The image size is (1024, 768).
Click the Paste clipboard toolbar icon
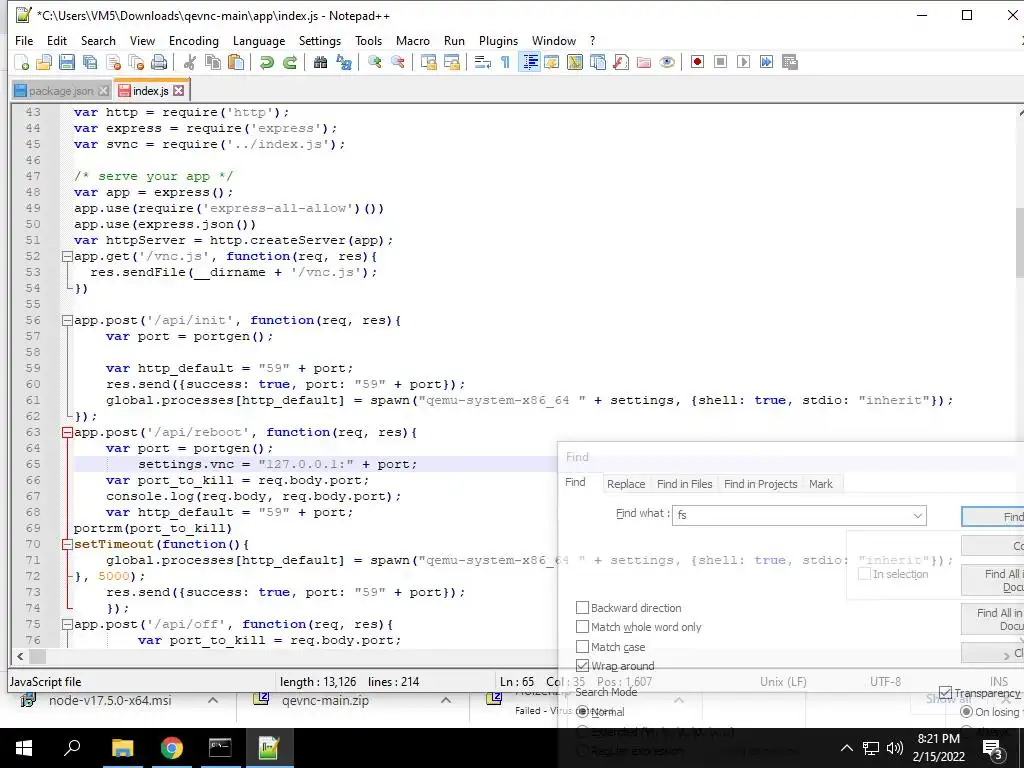click(236, 63)
